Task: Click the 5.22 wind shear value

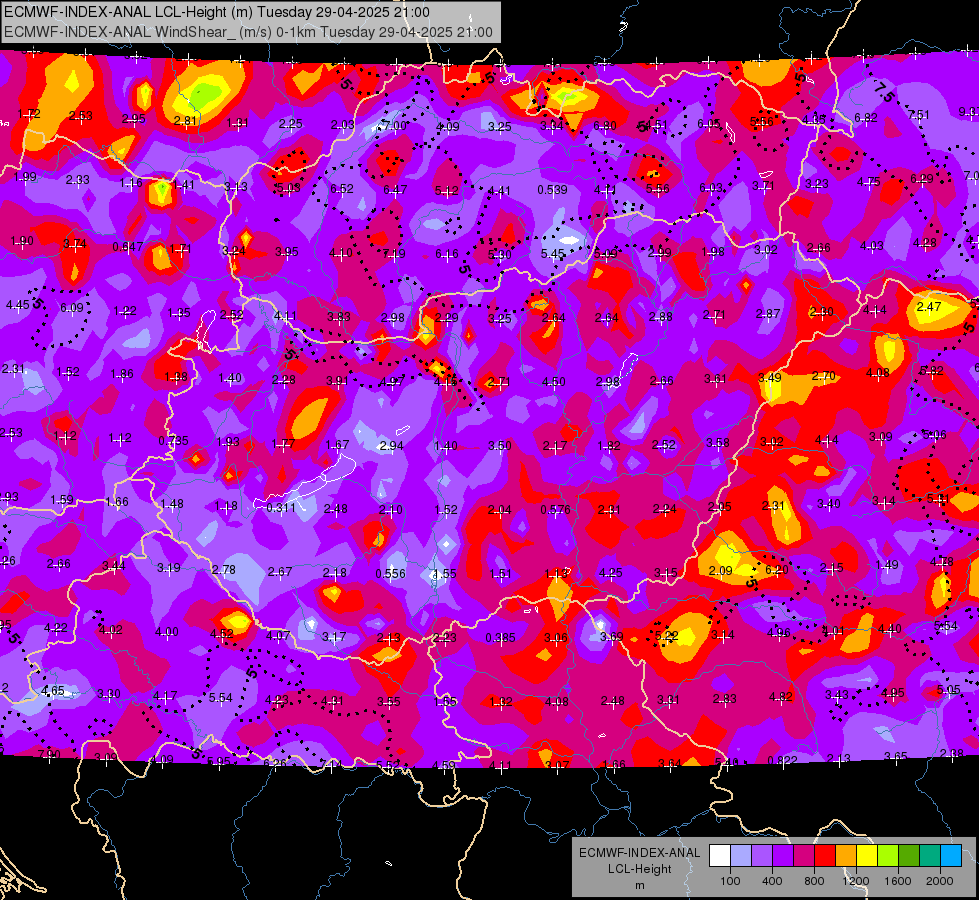Action: [666, 635]
